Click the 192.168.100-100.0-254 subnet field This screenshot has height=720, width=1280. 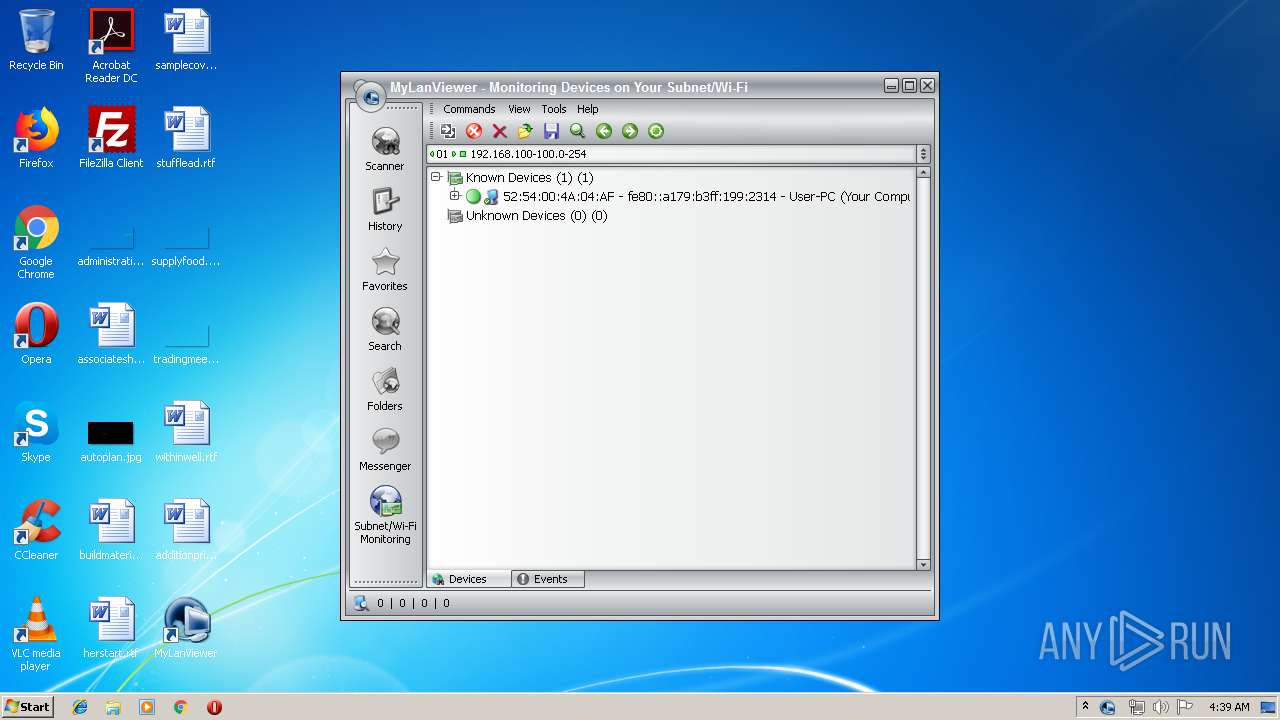[x=671, y=154]
